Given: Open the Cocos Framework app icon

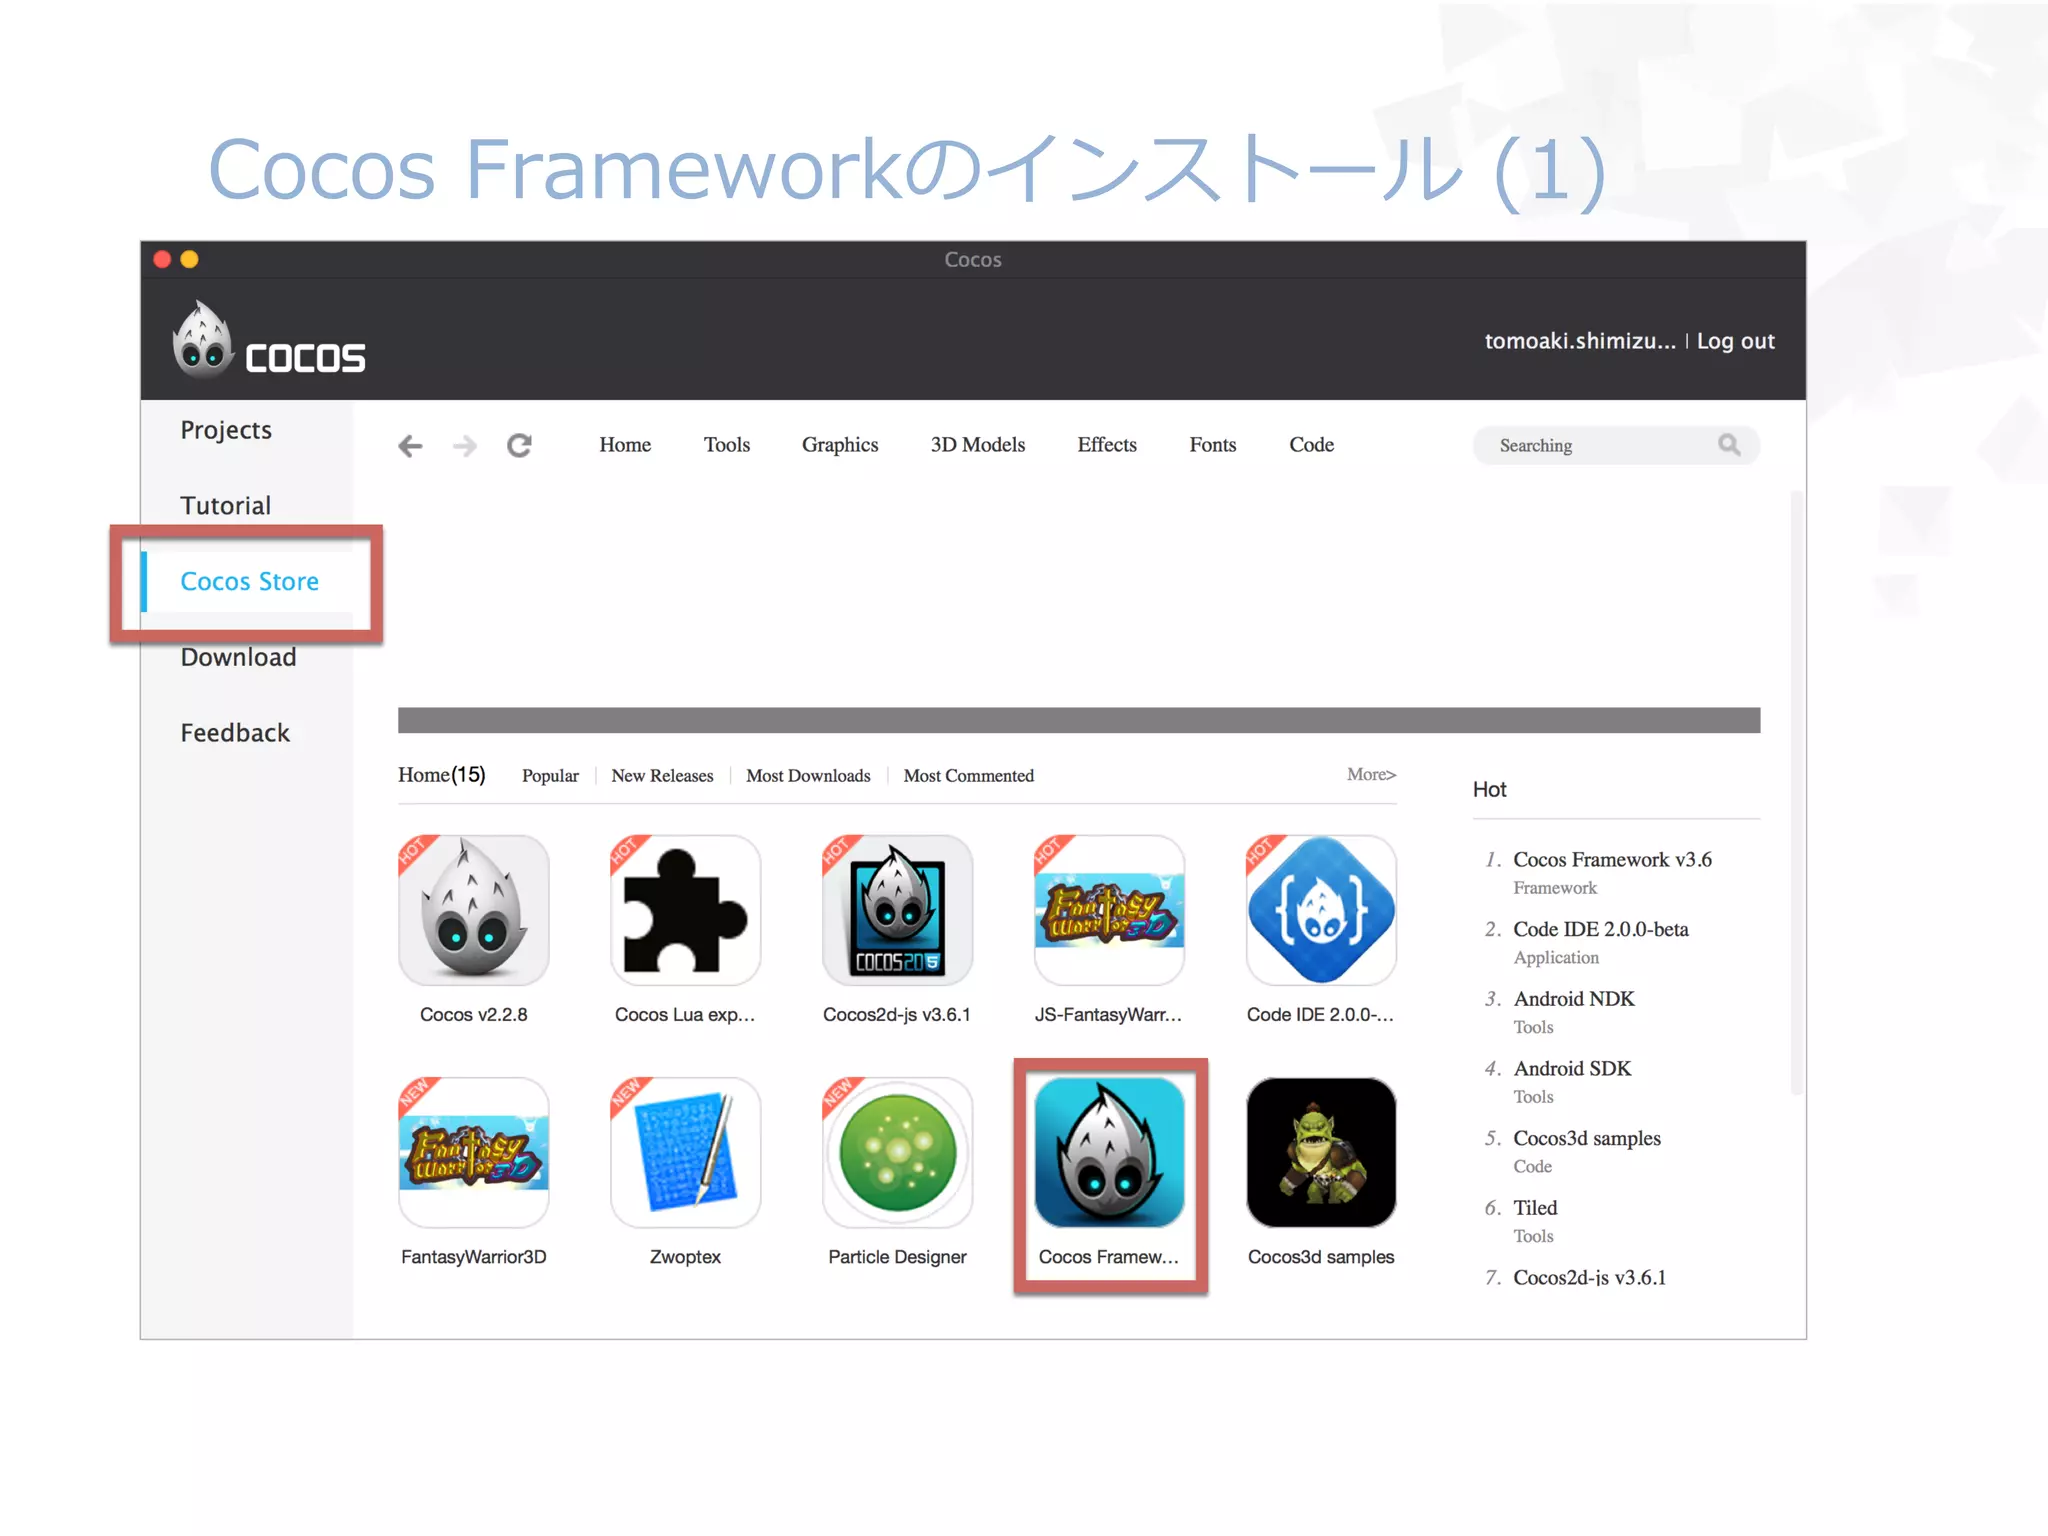Looking at the screenshot, I should [1109, 1152].
